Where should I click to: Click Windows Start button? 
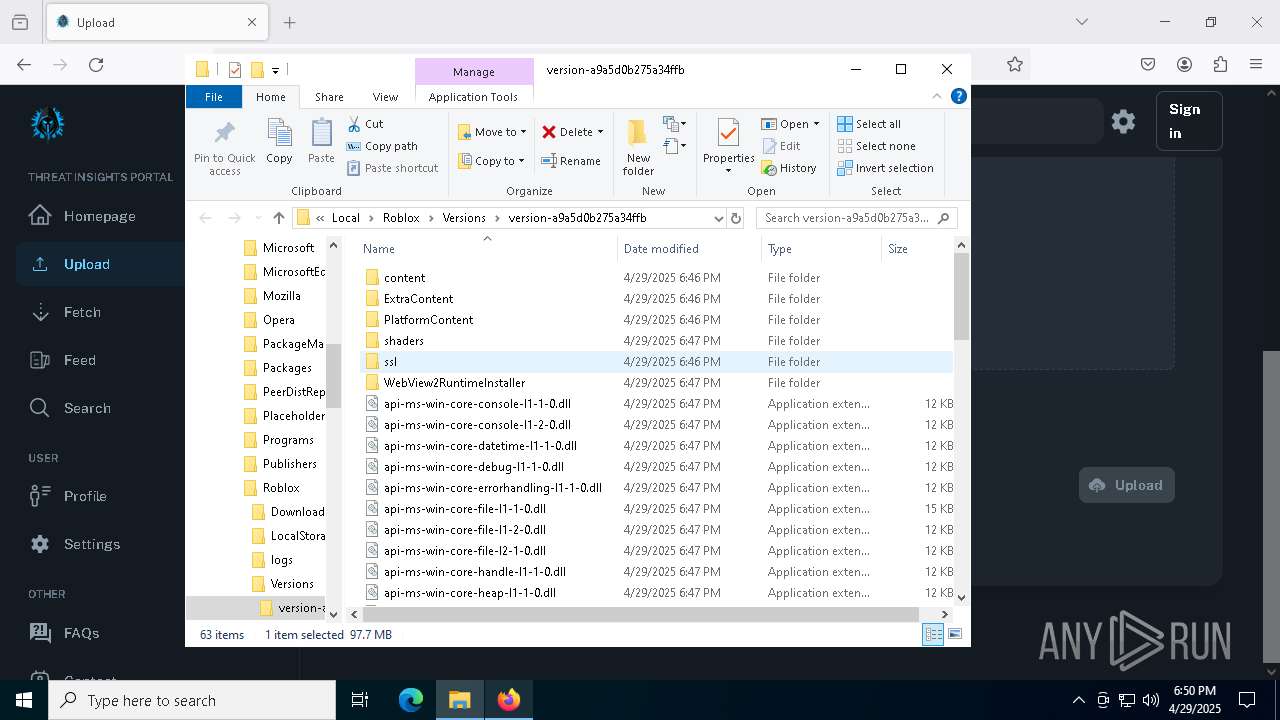[24, 700]
